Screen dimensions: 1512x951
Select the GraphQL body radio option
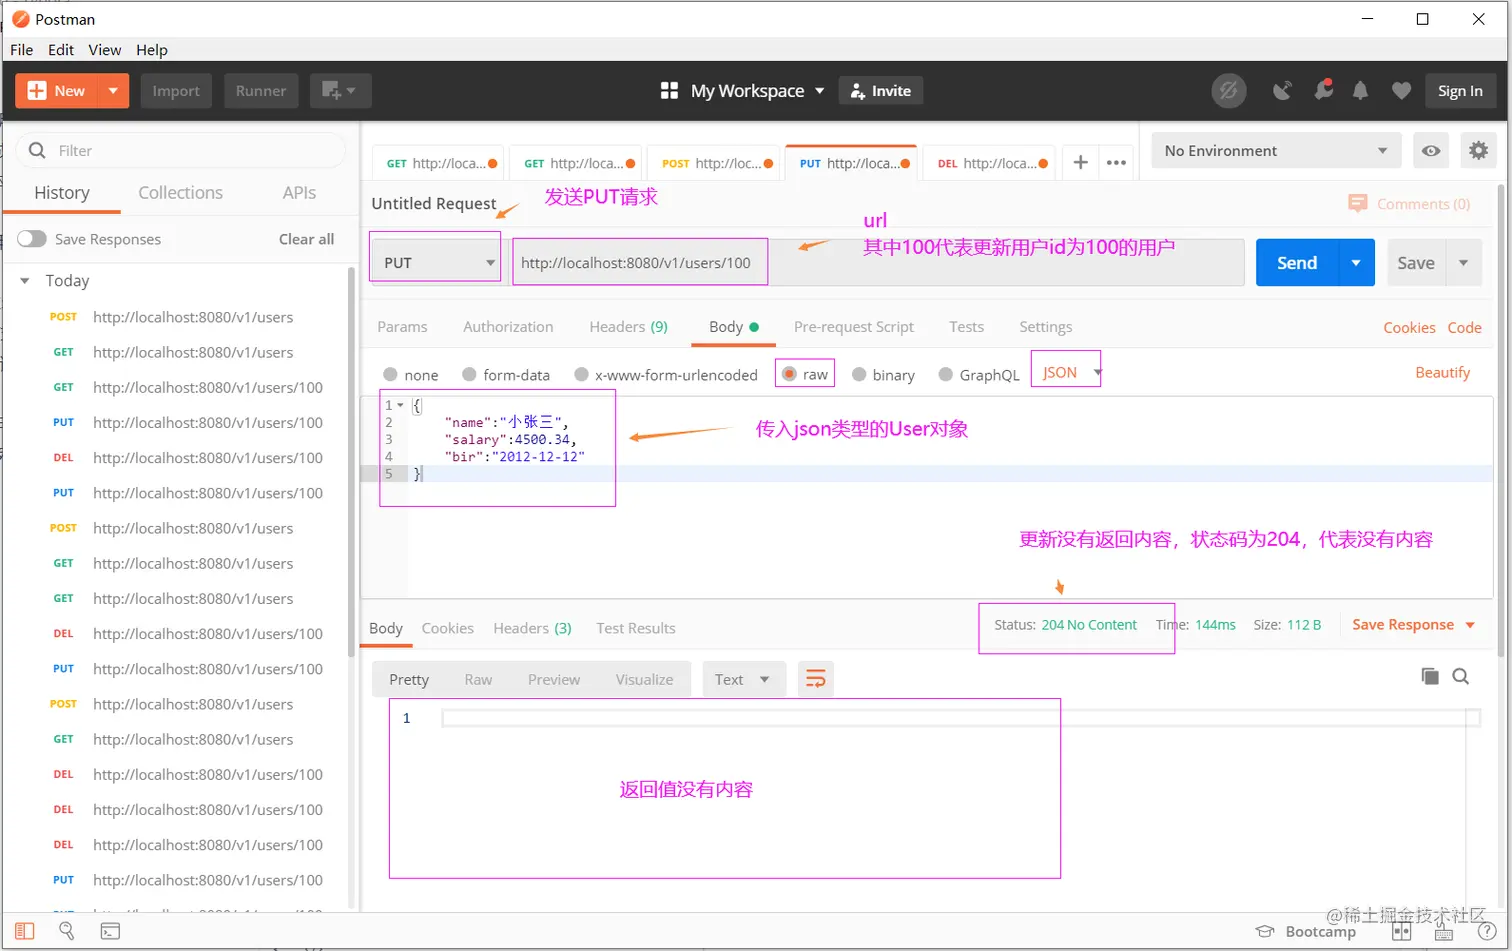tap(946, 374)
